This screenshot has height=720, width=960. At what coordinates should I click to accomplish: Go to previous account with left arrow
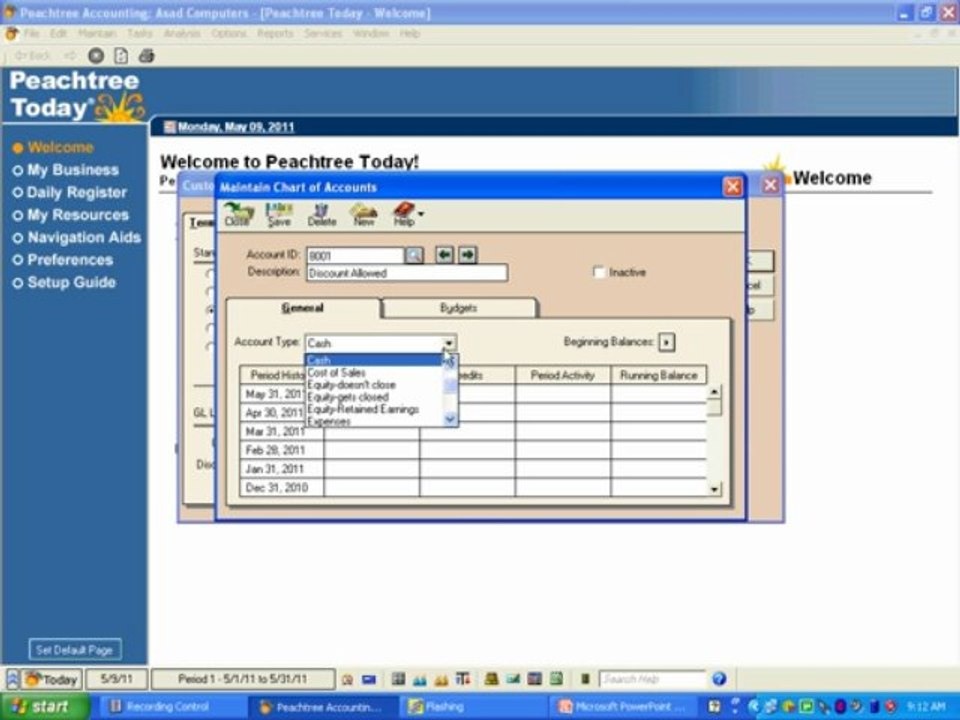pyautogui.click(x=444, y=255)
